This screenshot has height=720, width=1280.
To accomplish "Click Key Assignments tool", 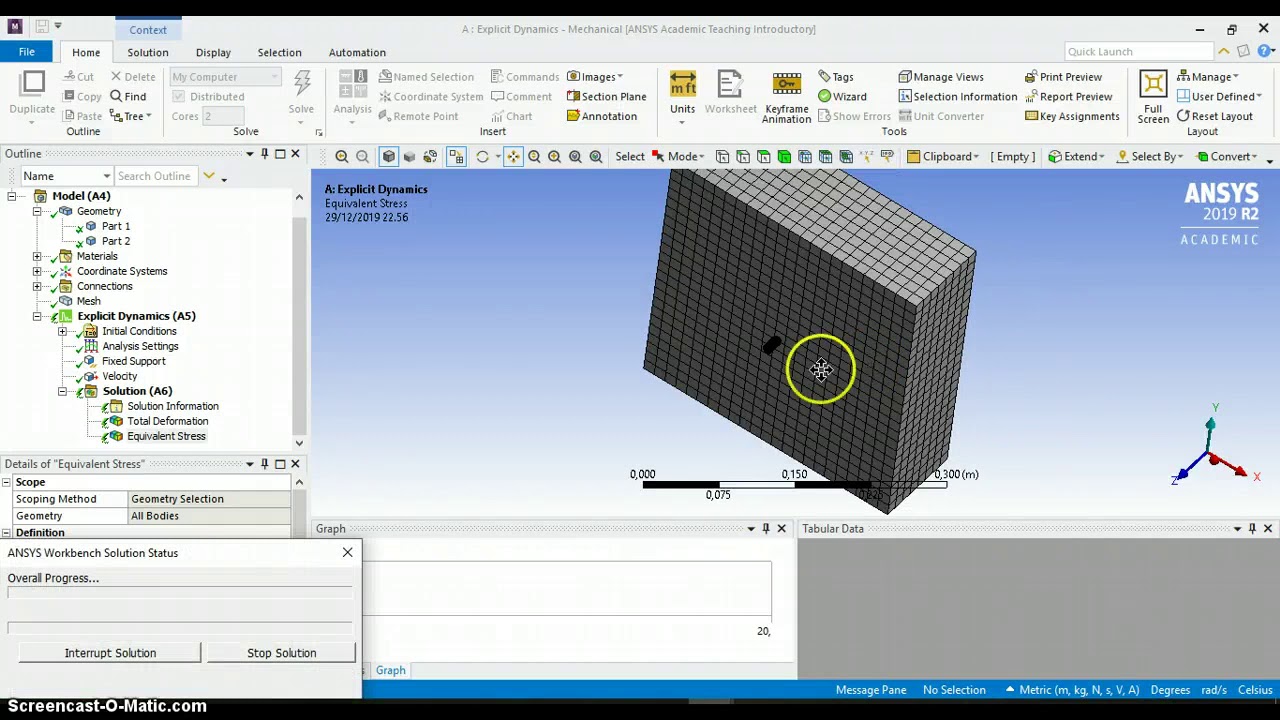I will tap(1072, 116).
